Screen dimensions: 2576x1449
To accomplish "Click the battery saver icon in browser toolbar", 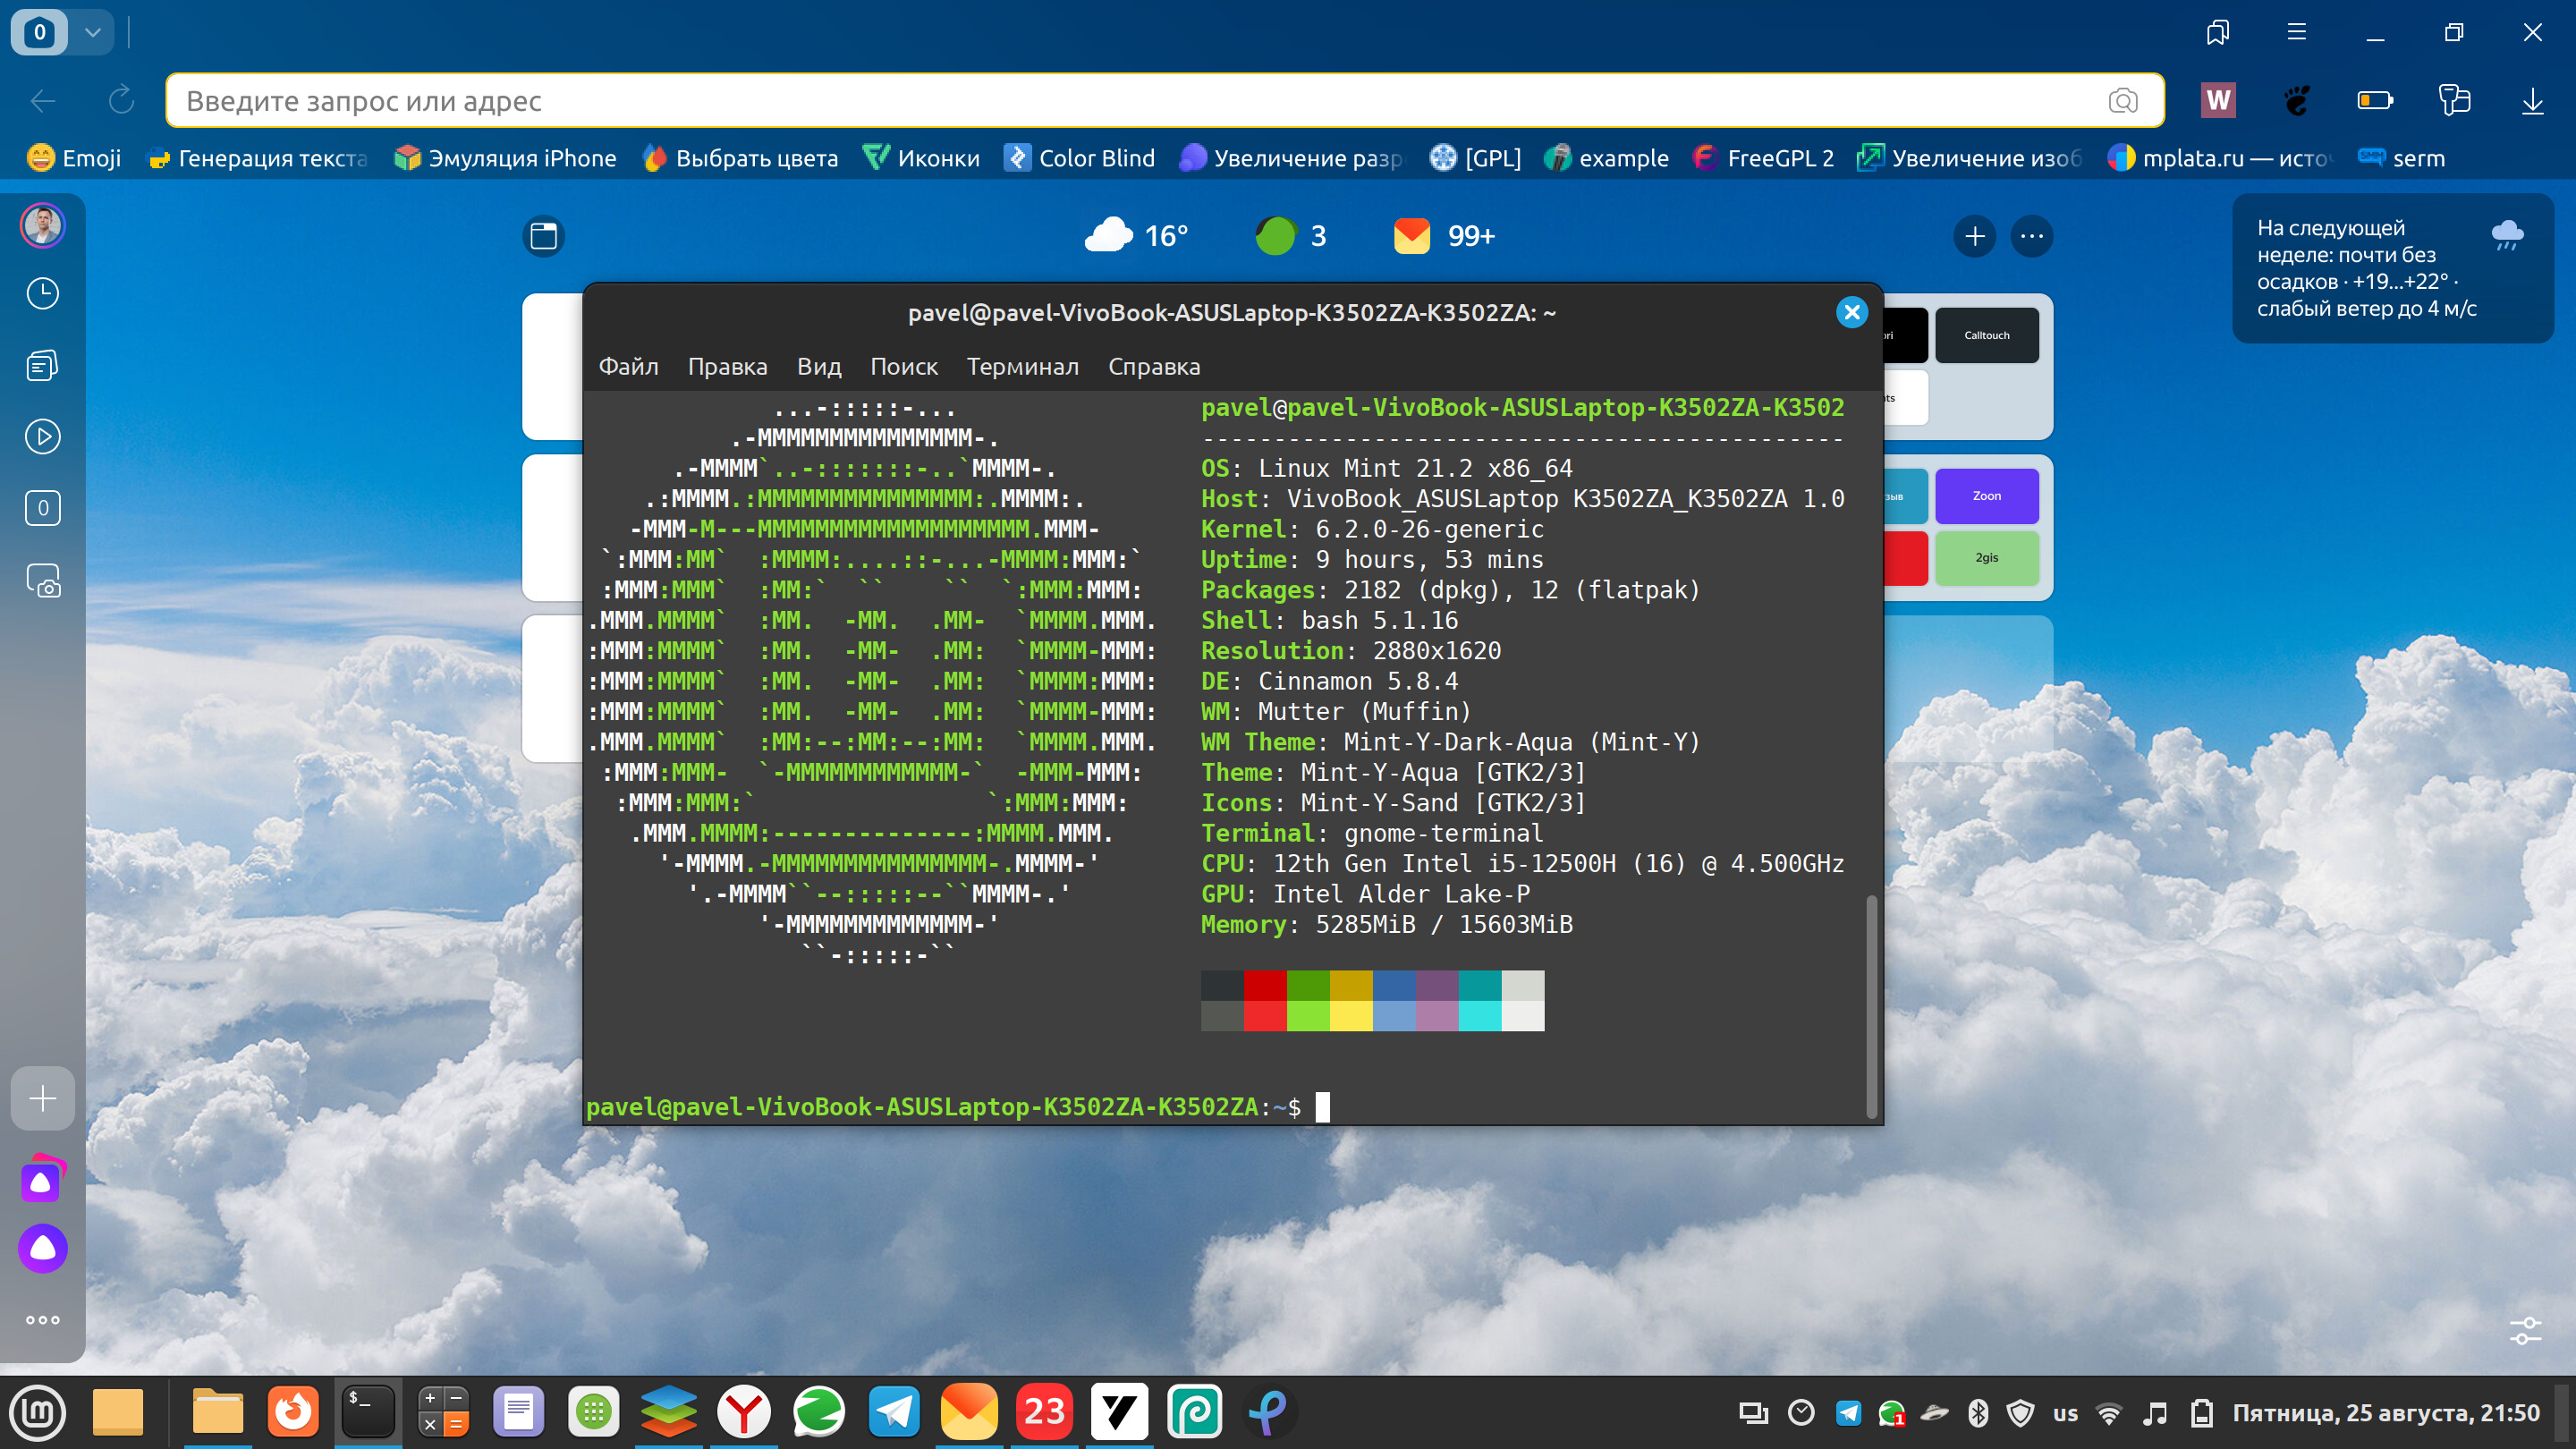I will point(2376,100).
